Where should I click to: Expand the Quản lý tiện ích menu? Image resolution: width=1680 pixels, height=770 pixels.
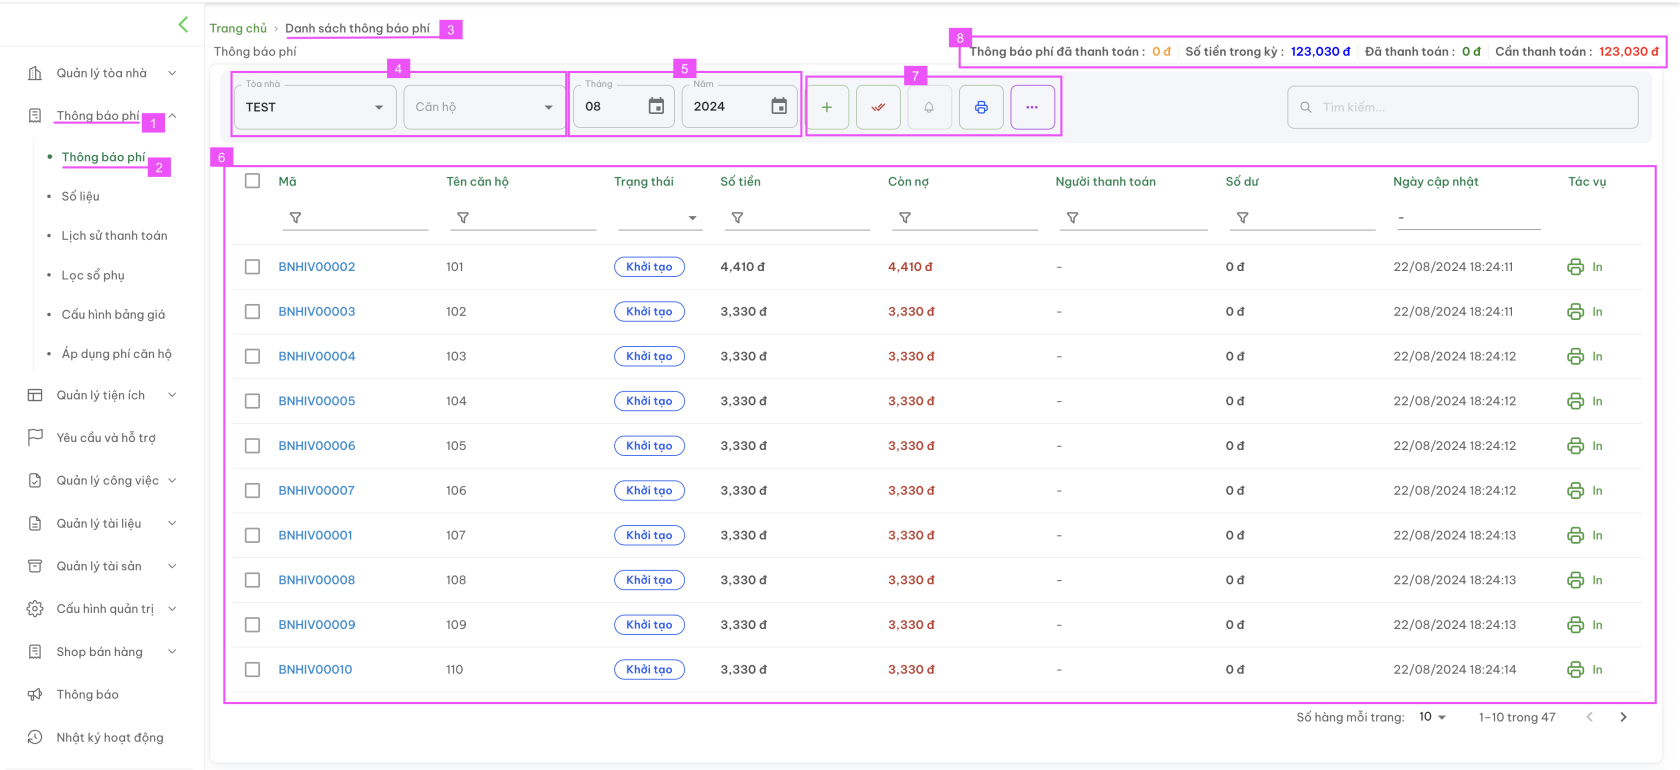point(101,395)
